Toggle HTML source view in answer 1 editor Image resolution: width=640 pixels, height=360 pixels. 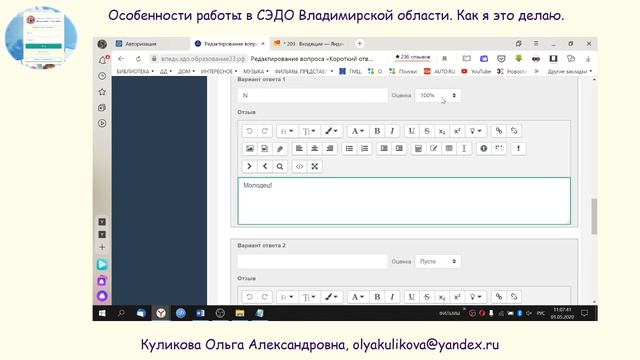(x=299, y=166)
